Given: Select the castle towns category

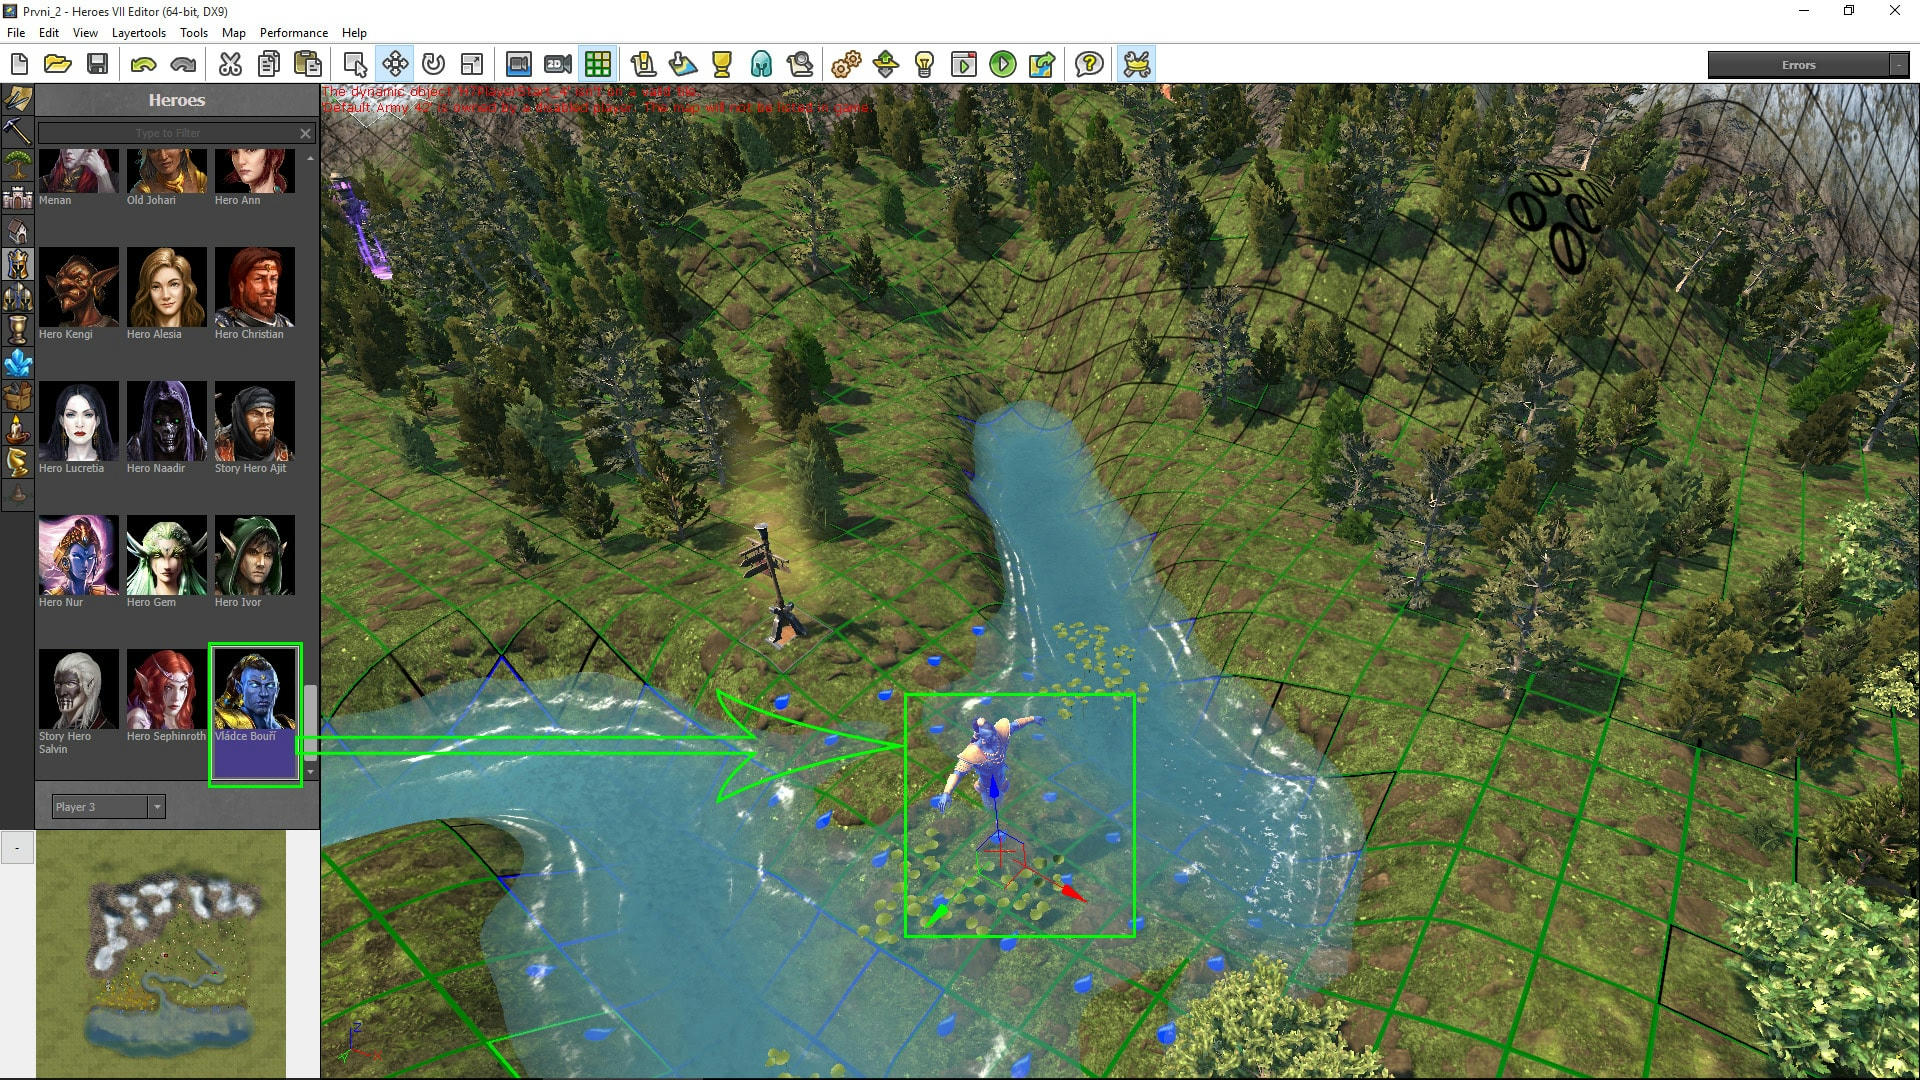Looking at the screenshot, I should coord(18,197).
